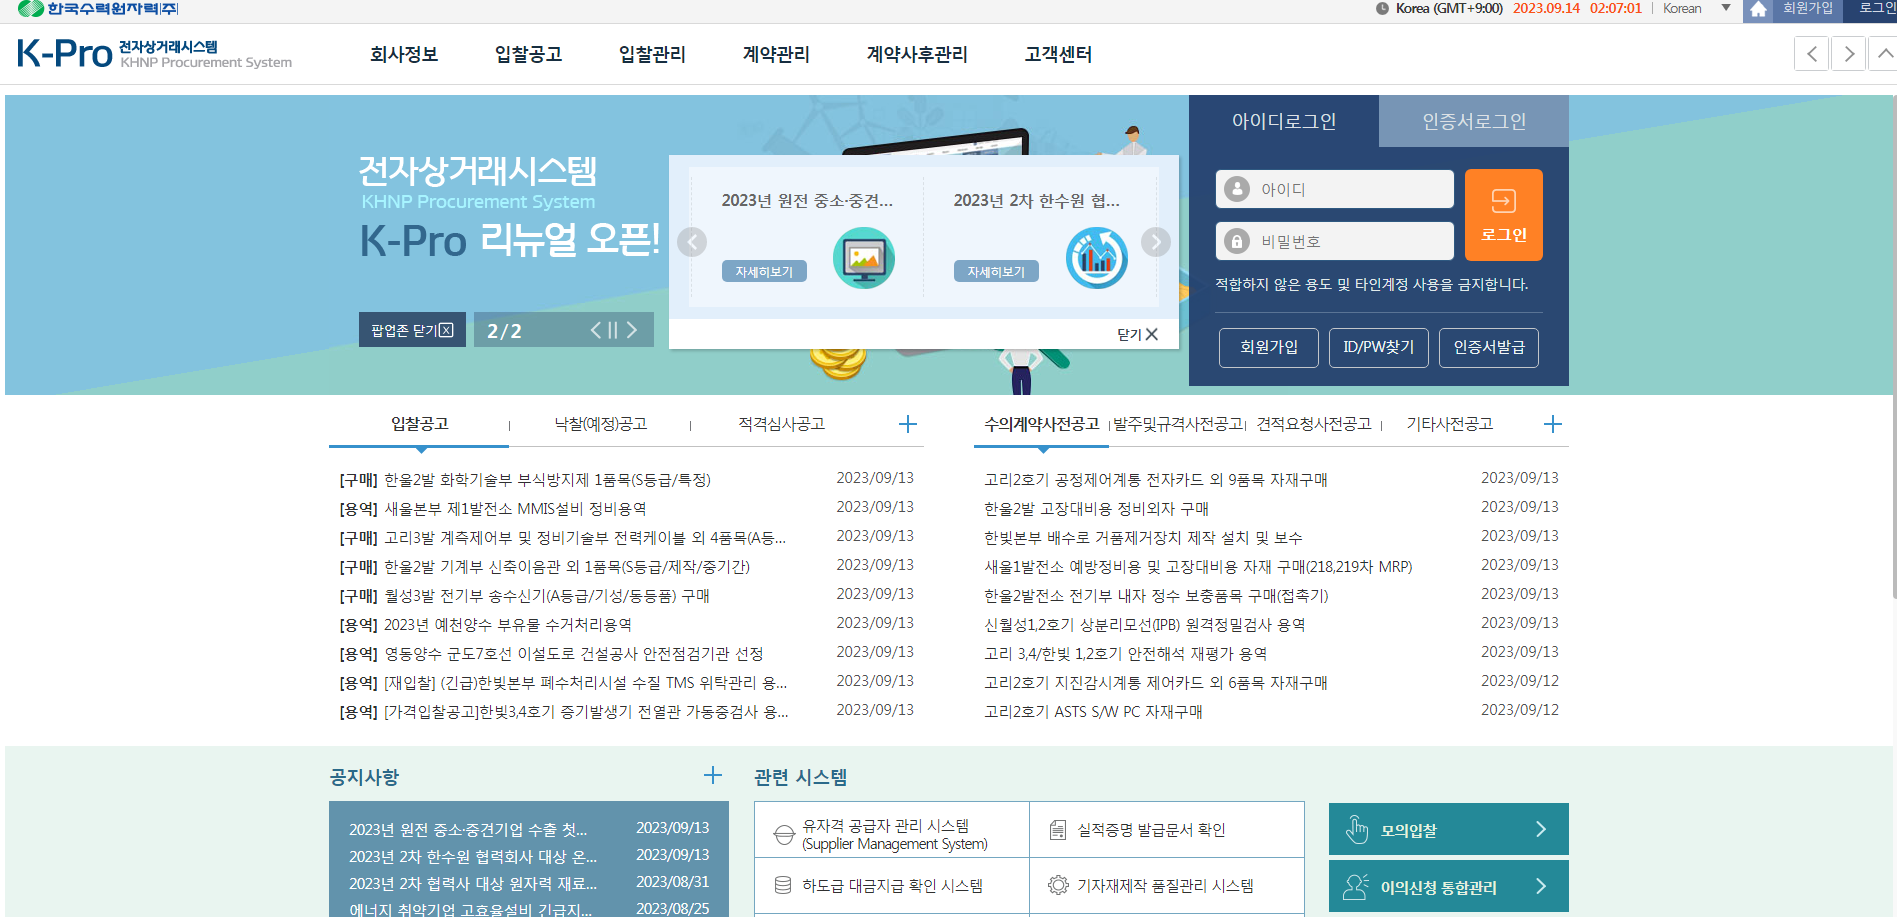Switch to 인증서로그인 tab
1897x917 pixels.
pyautogui.click(x=1474, y=121)
